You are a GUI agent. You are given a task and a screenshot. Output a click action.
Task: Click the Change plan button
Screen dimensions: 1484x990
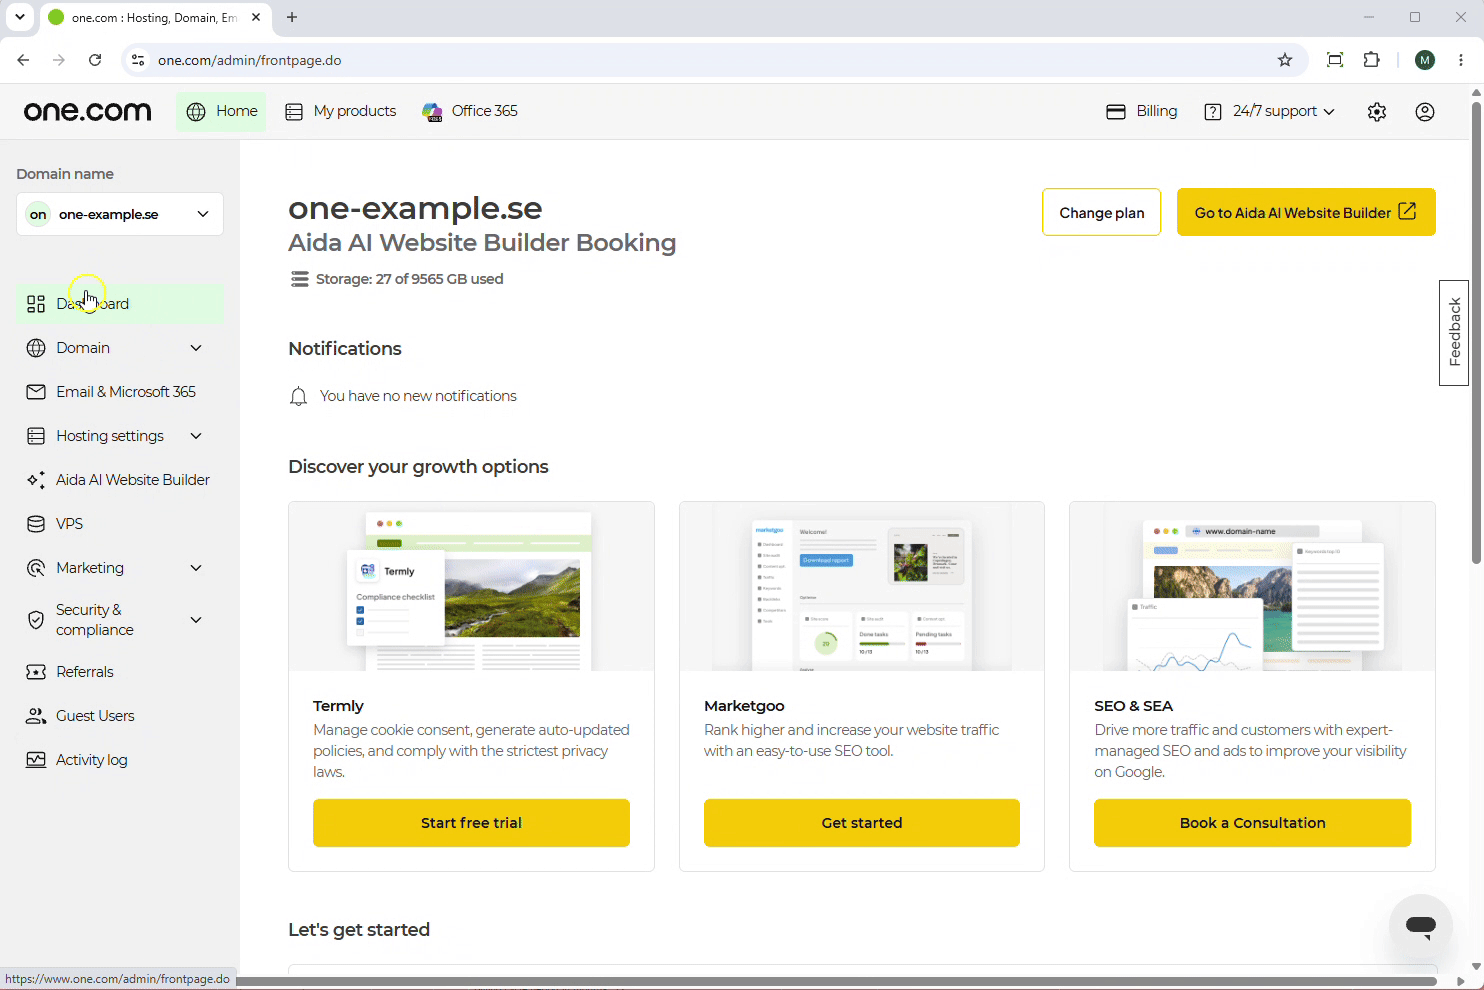click(x=1102, y=212)
